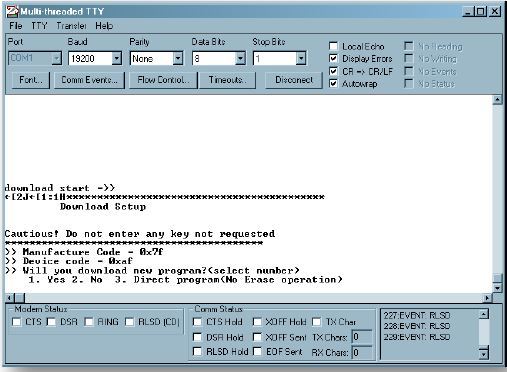Viewport: 507px width, 372px height.
Task: Toggle the CR => CR/LF checkbox
Action: click(x=333, y=71)
